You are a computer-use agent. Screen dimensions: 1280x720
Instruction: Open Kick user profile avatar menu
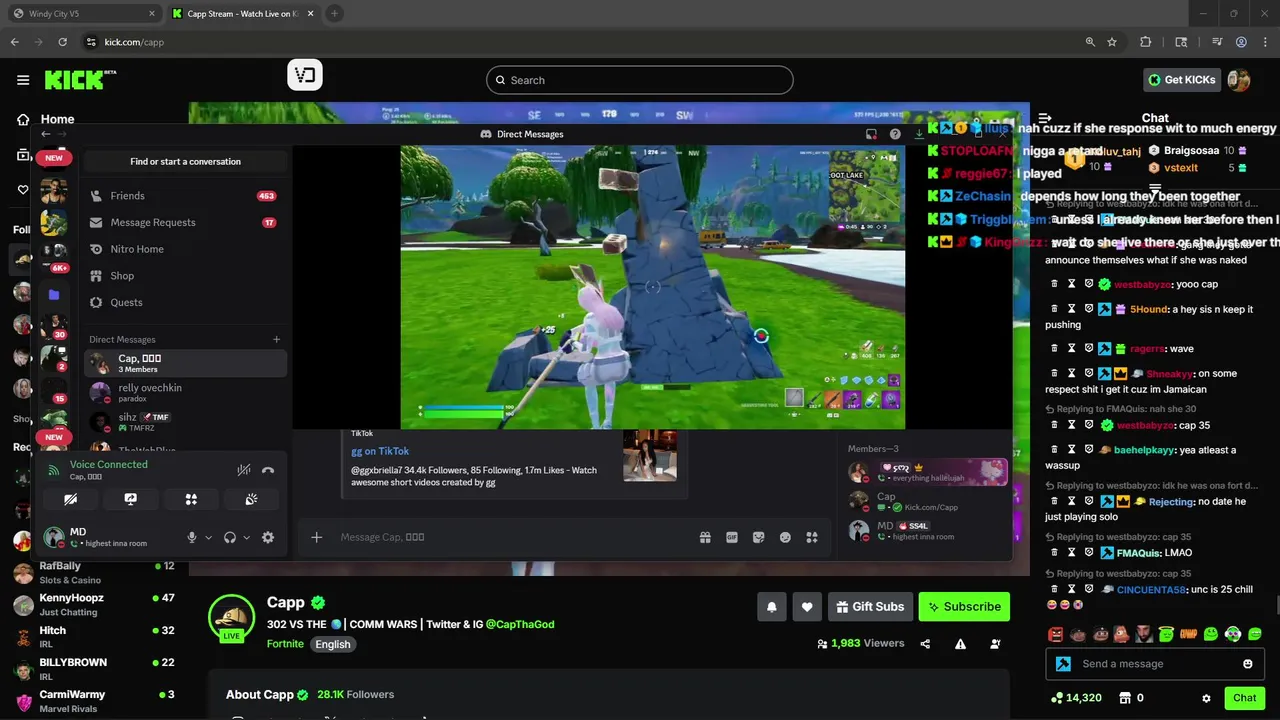pos(1239,80)
